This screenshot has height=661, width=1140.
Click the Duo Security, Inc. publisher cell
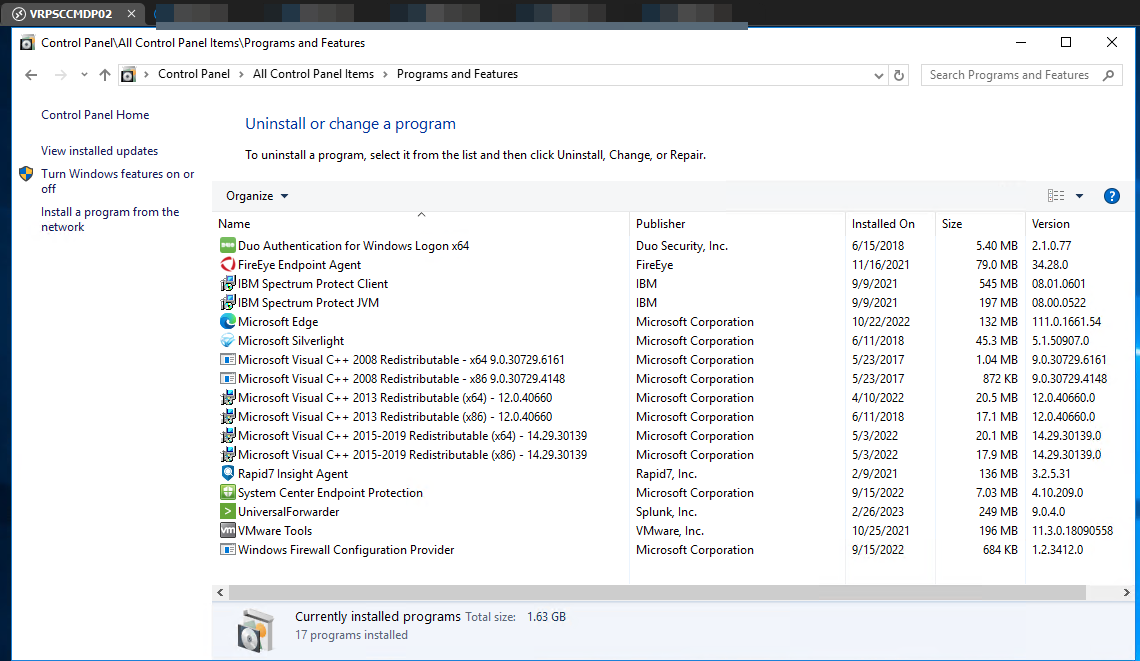pyautogui.click(x=682, y=246)
